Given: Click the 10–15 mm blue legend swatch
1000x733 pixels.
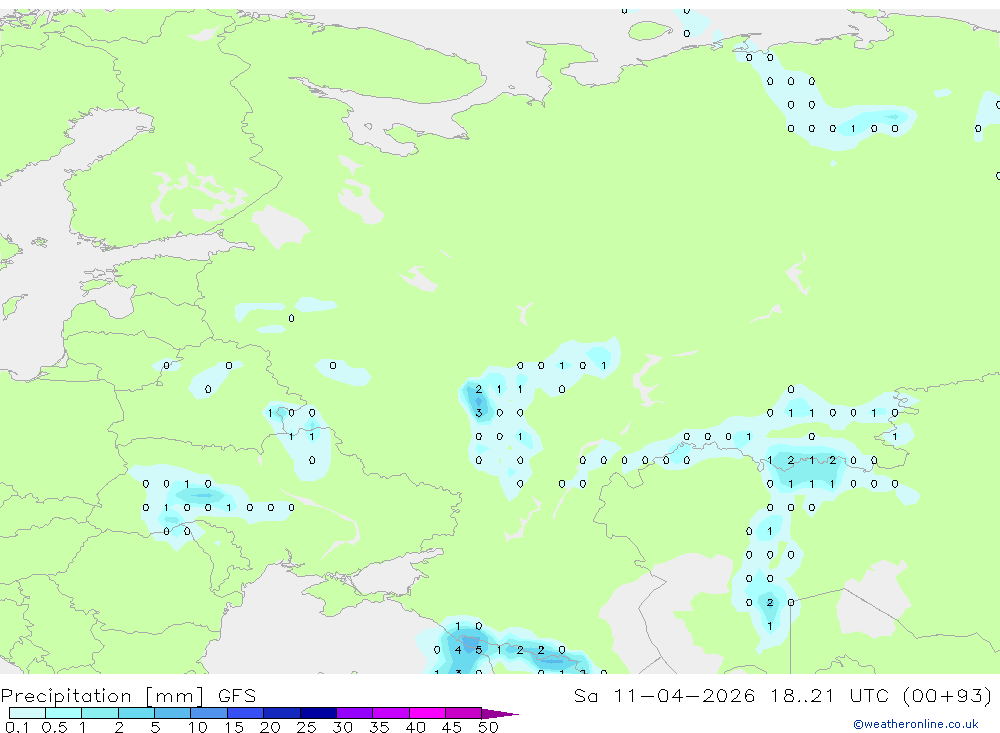Looking at the screenshot, I should (209, 713).
